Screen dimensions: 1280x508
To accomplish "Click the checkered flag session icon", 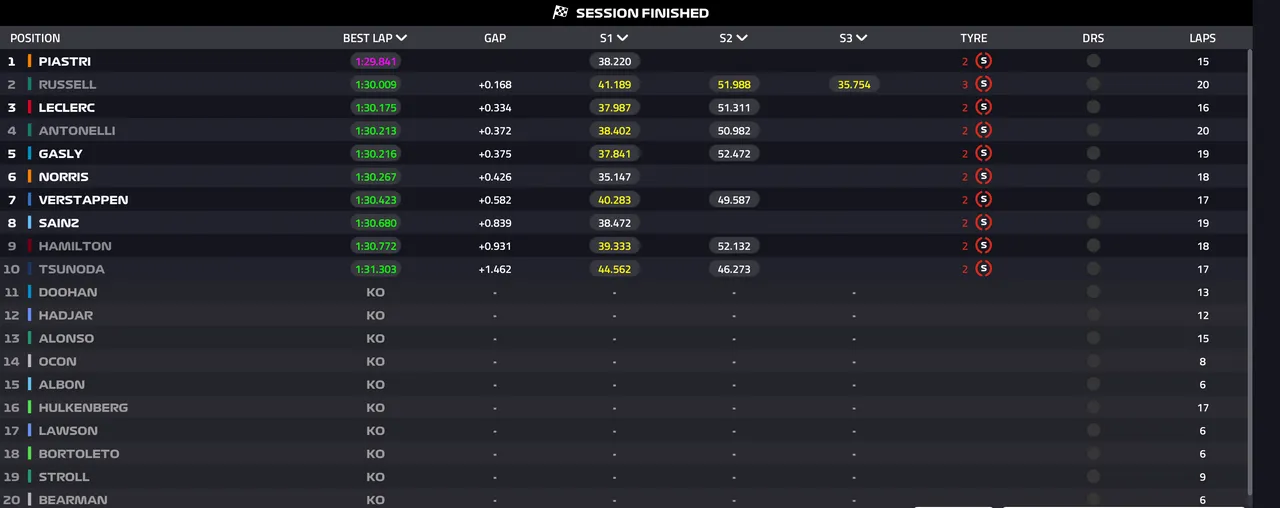I will (x=560, y=13).
